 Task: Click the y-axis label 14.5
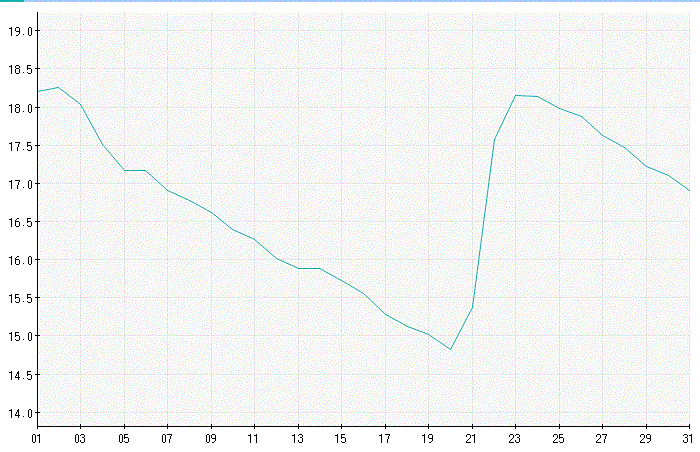pyautogui.click(x=21, y=375)
